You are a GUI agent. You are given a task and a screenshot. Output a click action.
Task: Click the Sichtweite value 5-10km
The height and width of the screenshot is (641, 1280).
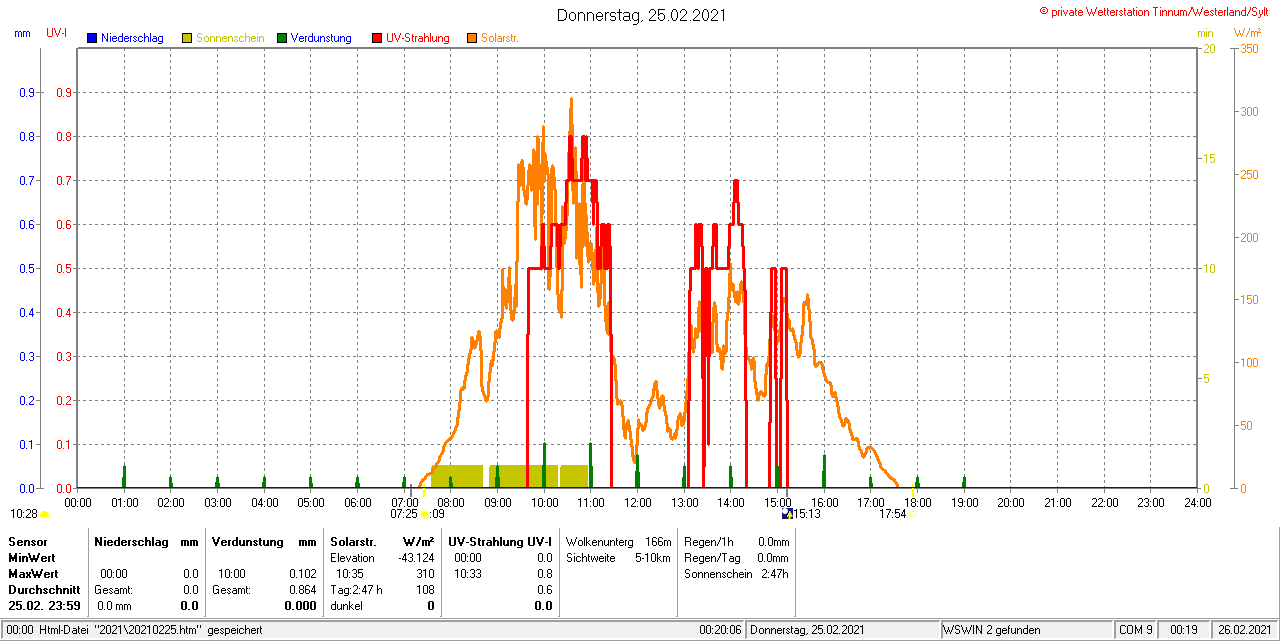pyautogui.click(x=653, y=557)
